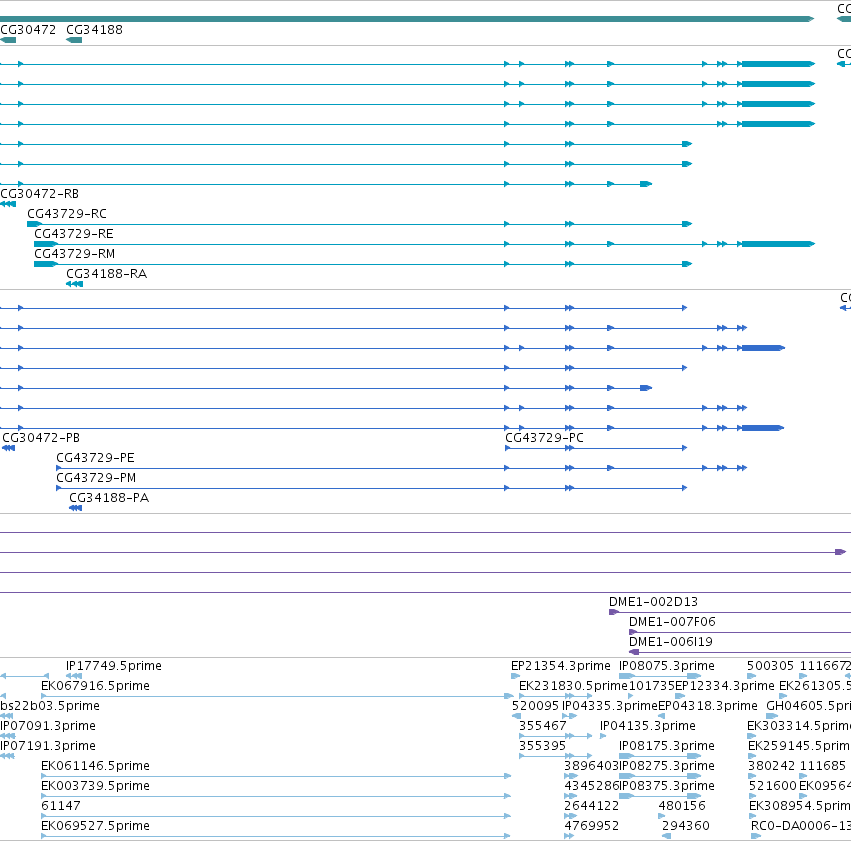The width and height of the screenshot is (851, 841).
Task: Select EST label EP04318.3prime
Action: [x=708, y=706]
